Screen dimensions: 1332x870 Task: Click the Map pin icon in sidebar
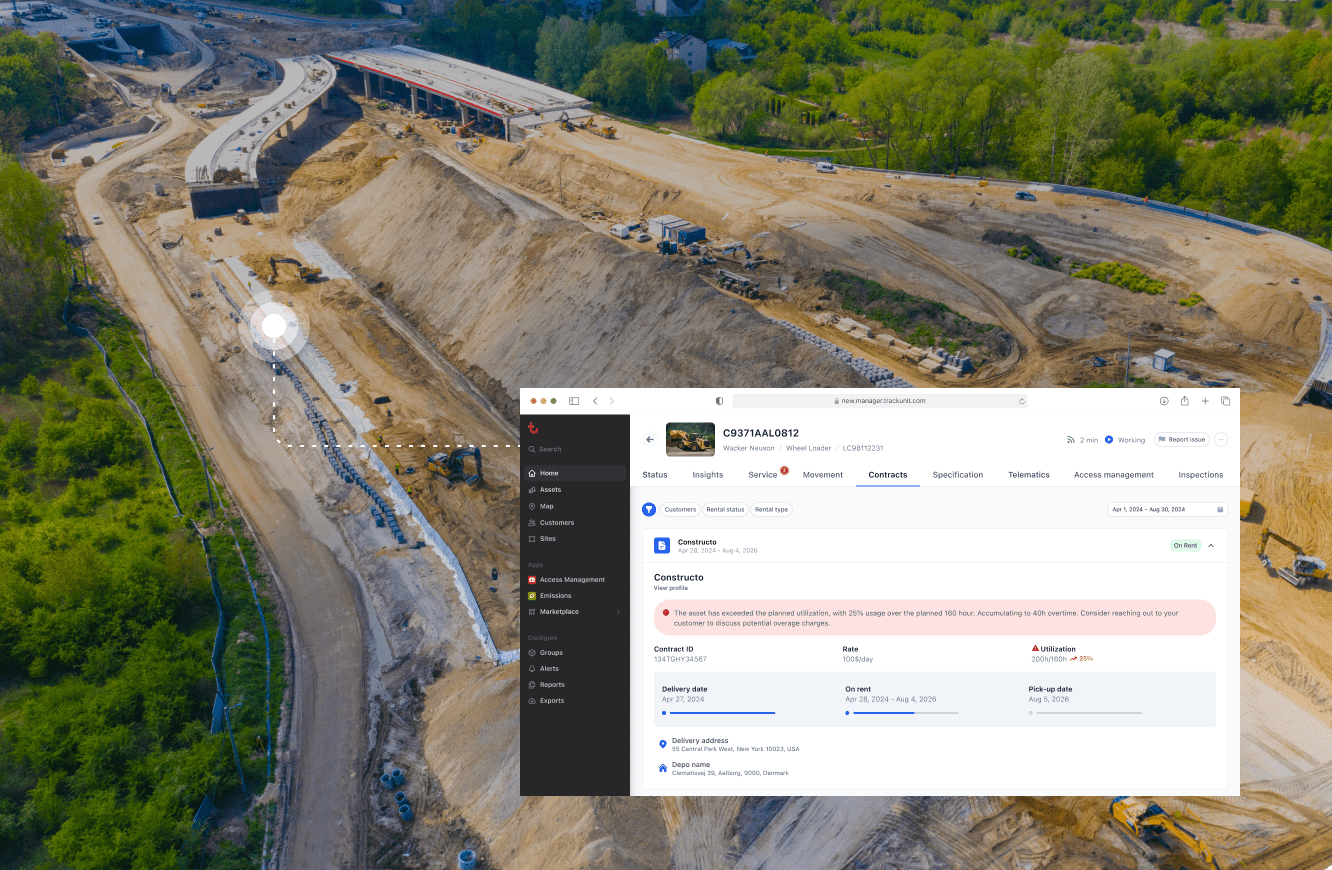tap(532, 506)
